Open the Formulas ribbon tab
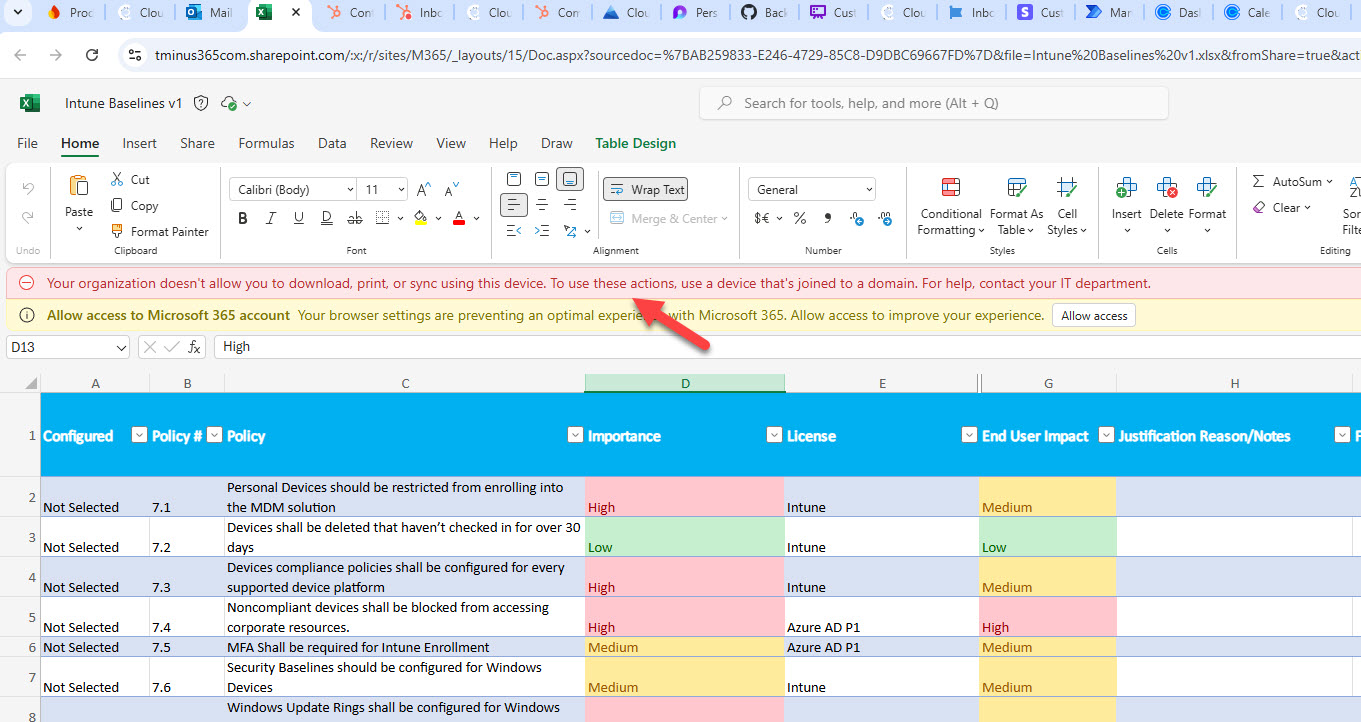 pyautogui.click(x=266, y=143)
